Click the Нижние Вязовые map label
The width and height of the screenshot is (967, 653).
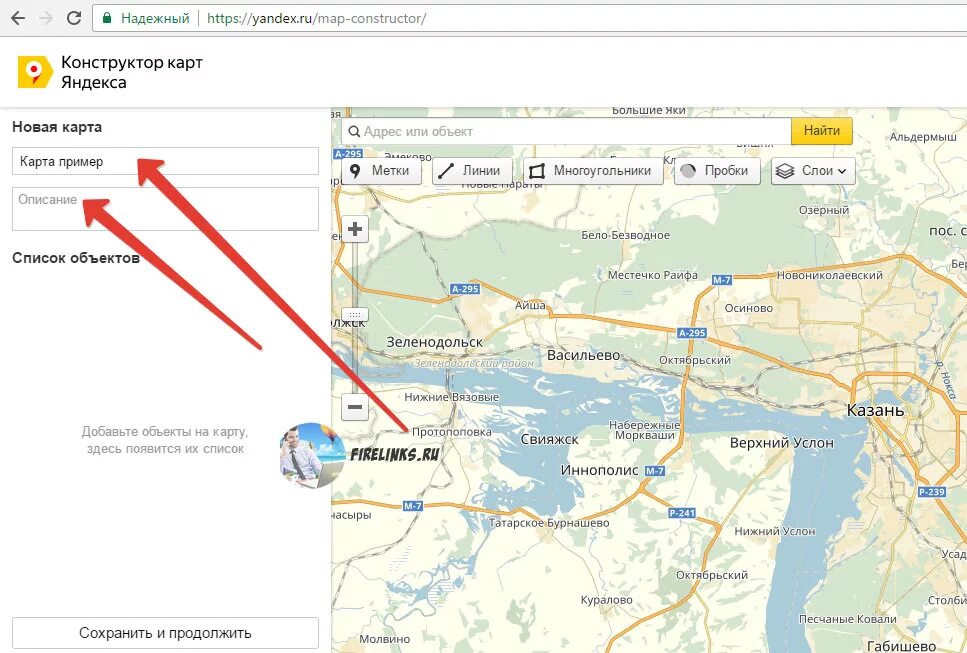pos(451,397)
